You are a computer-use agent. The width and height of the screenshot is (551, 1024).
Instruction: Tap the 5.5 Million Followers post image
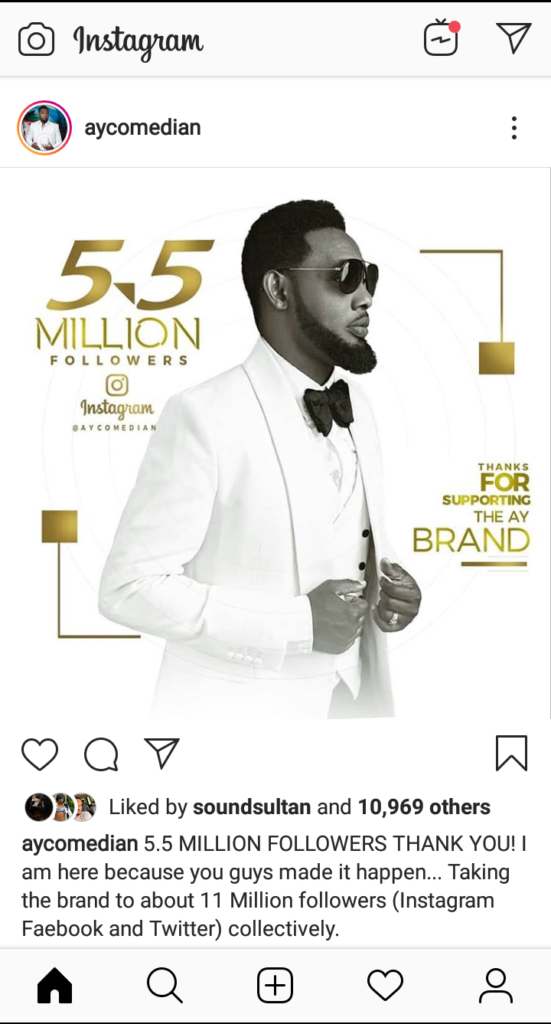click(276, 443)
